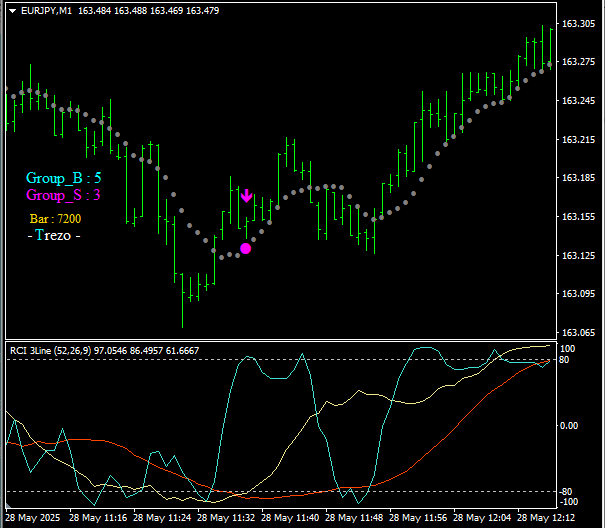Click the 28 May 12:12 time label
This screenshot has width=605, height=528.
click(x=546, y=518)
